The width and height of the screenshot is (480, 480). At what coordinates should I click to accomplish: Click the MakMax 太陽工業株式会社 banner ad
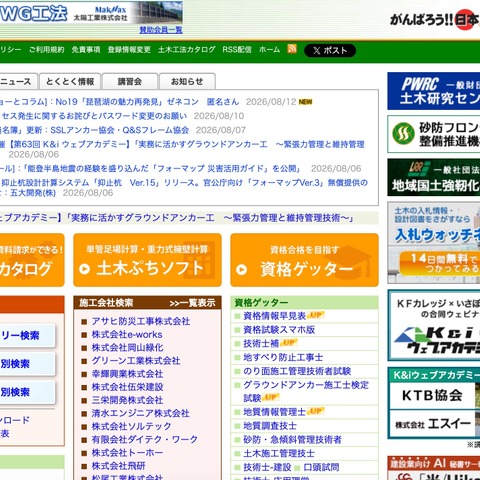click(x=91, y=13)
